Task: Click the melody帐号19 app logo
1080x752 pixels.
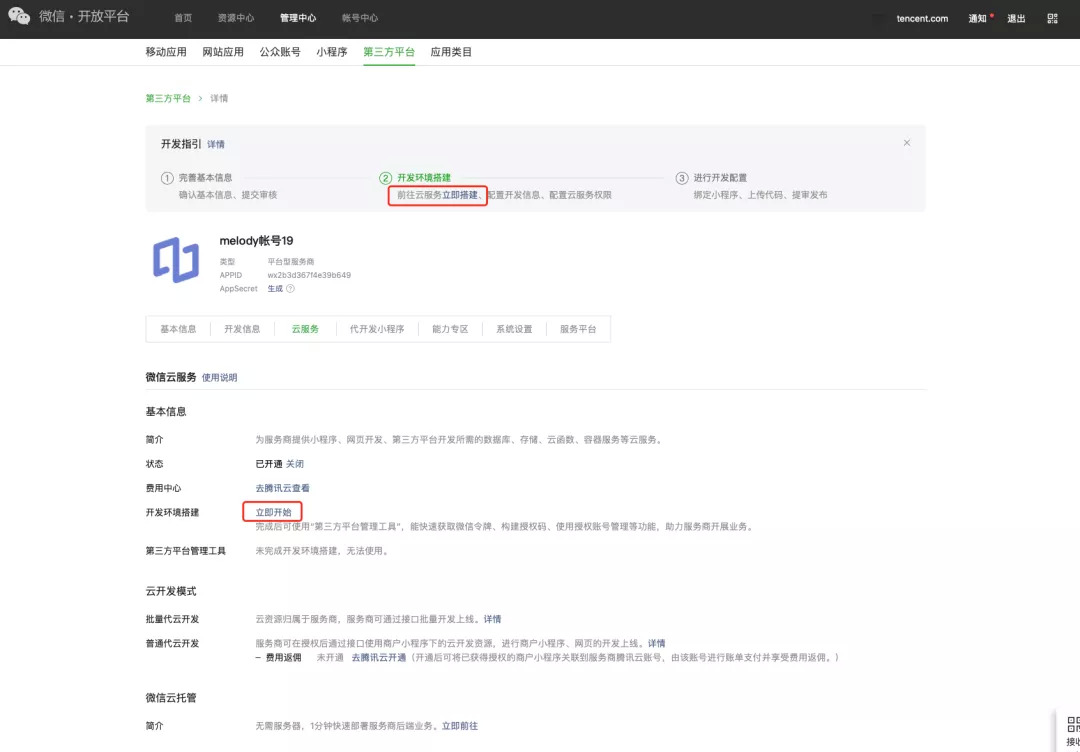Action: point(176,260)
